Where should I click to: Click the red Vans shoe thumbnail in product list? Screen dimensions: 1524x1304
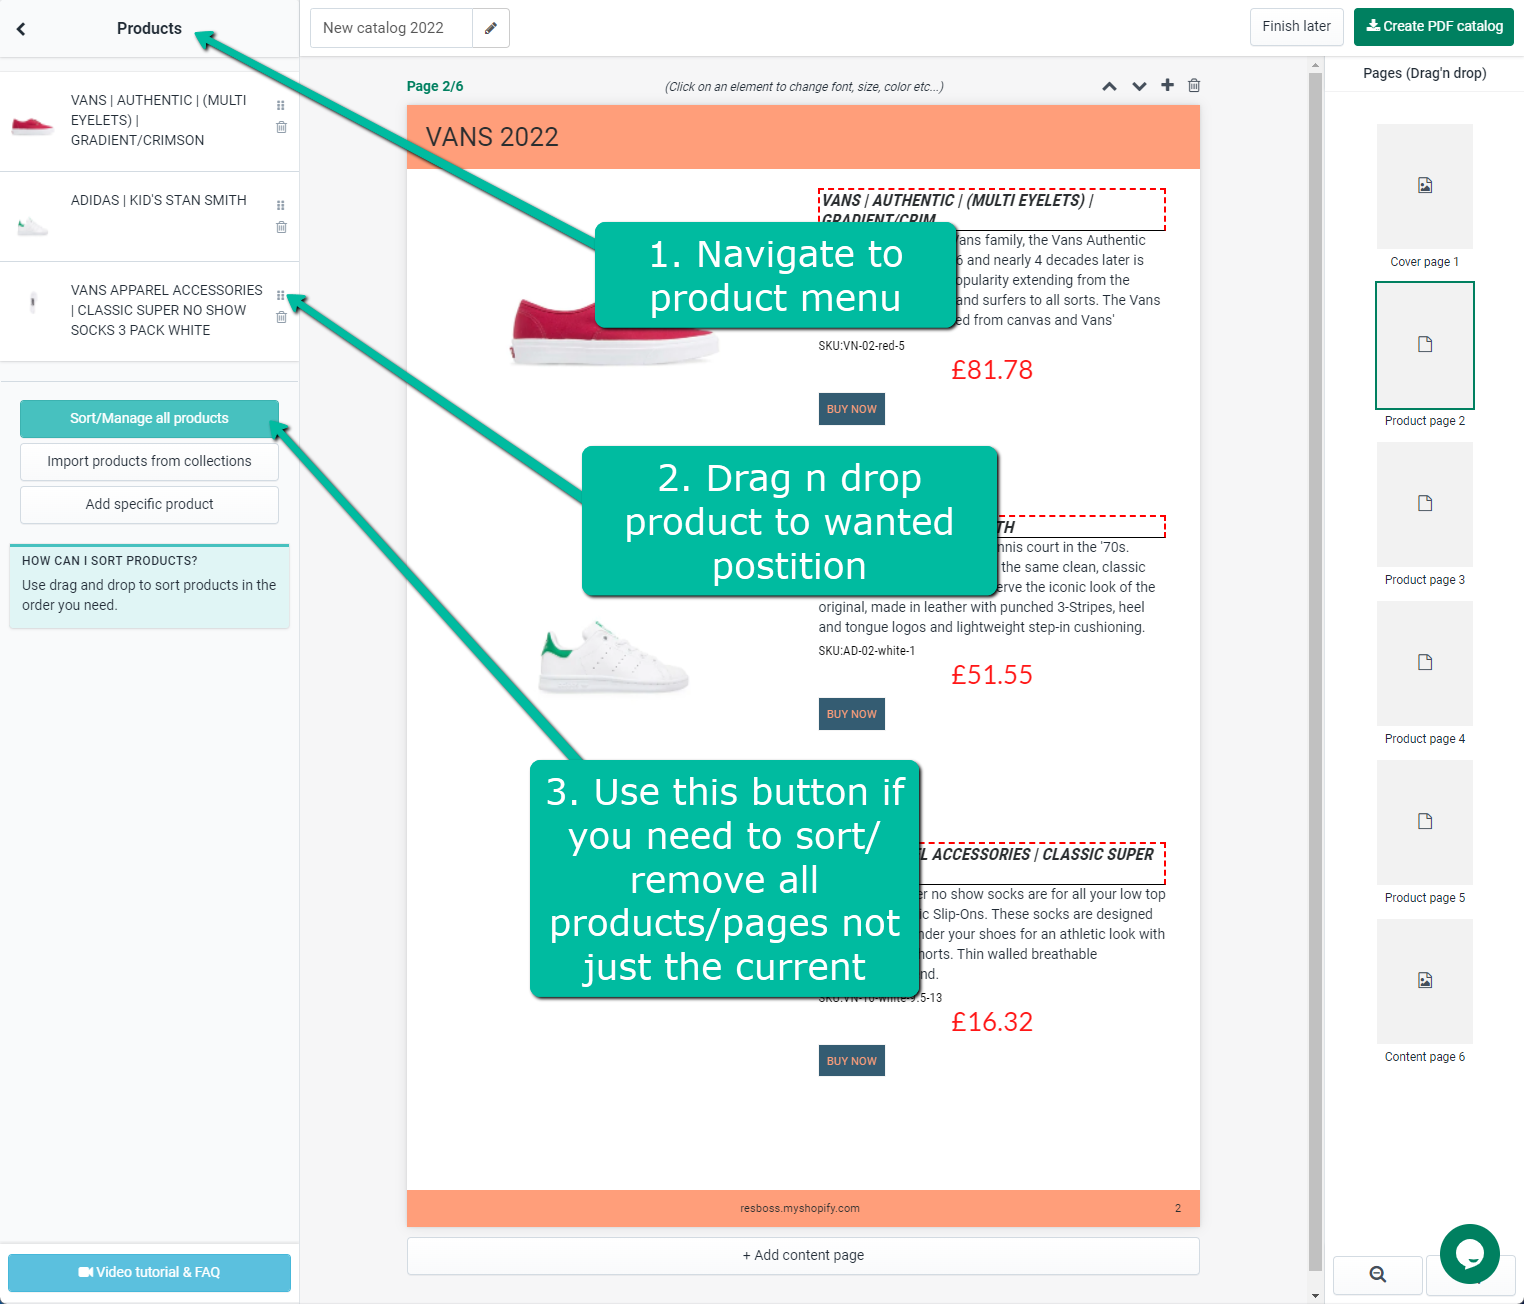pyautogui.click(x=32, y=125)
